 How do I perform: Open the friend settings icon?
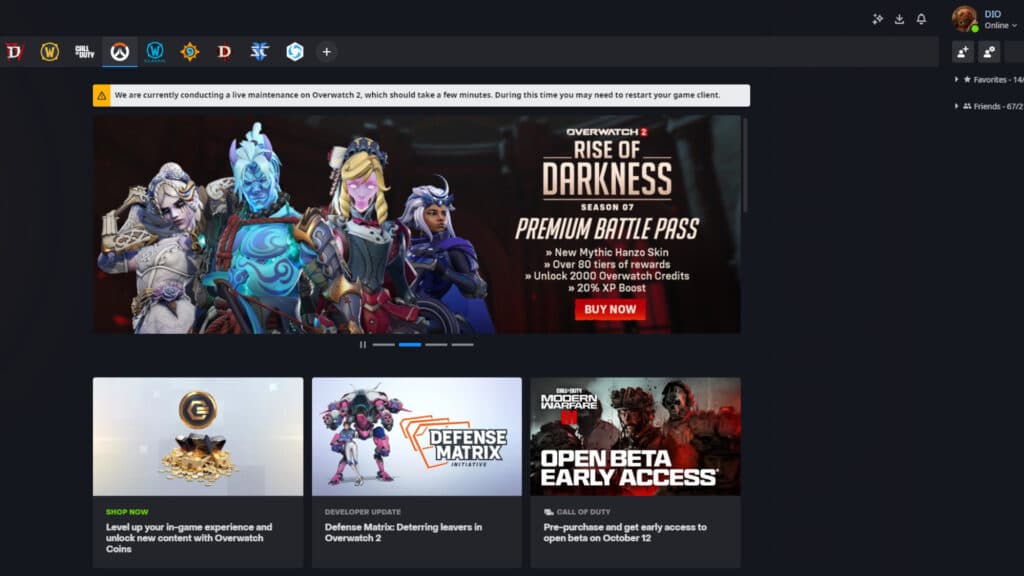point(989,52)
